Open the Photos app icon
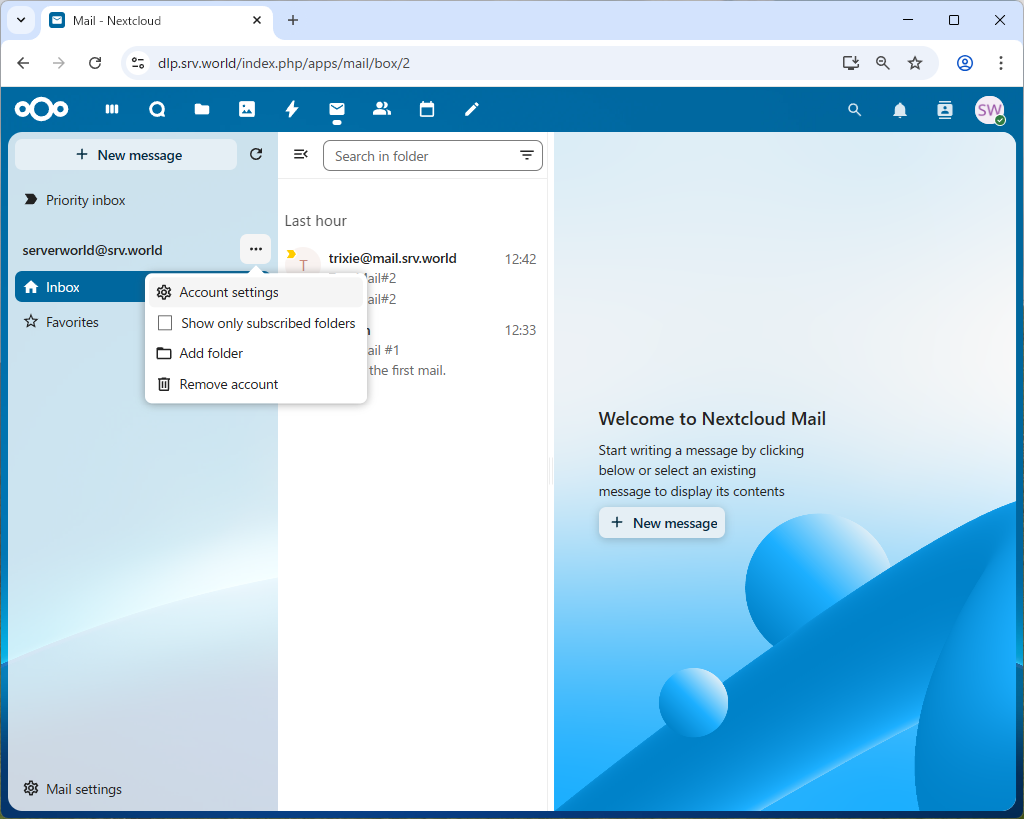The image size is (1024, 819). 247,109
